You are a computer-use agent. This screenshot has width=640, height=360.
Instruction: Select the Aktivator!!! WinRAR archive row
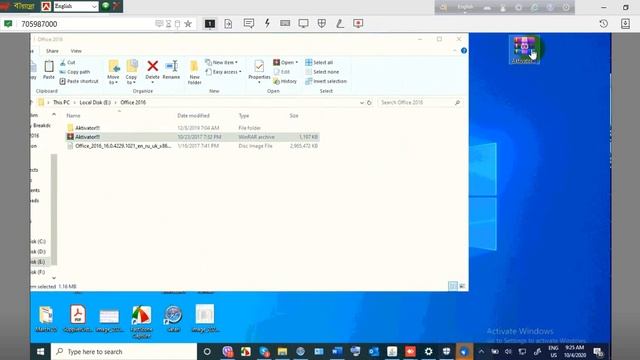coord(192,137)
